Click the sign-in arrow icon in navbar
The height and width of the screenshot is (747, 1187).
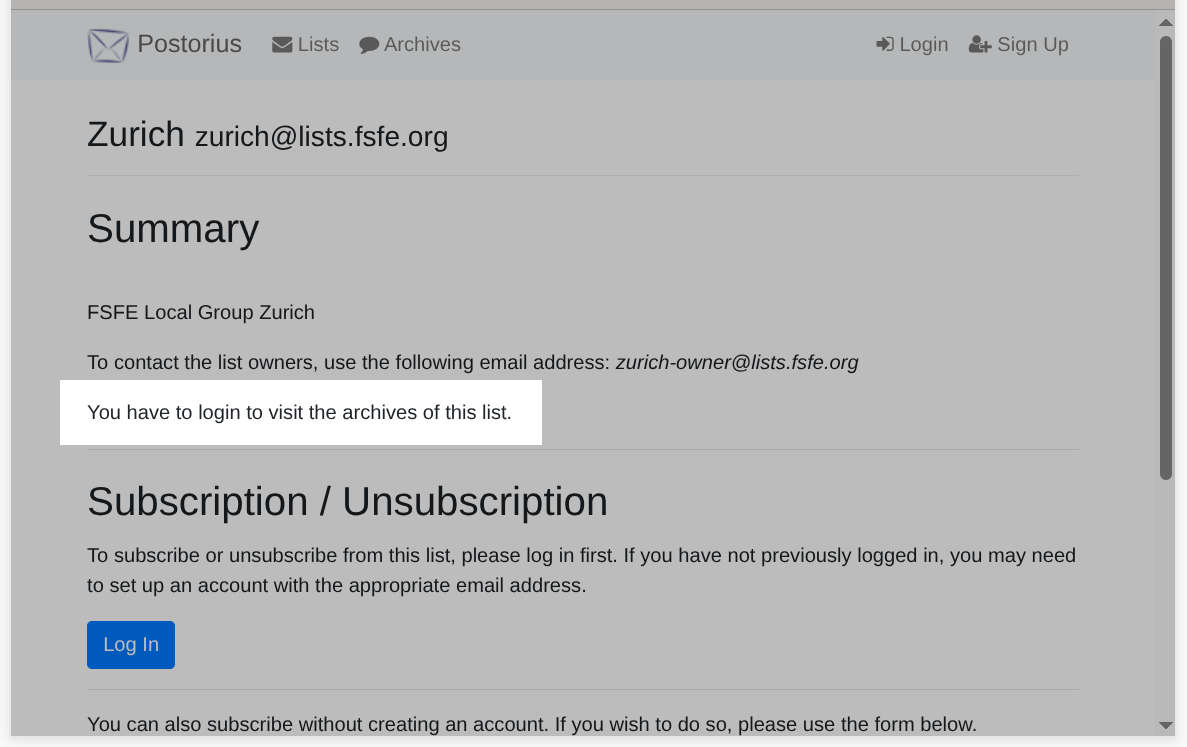point(885,45)
